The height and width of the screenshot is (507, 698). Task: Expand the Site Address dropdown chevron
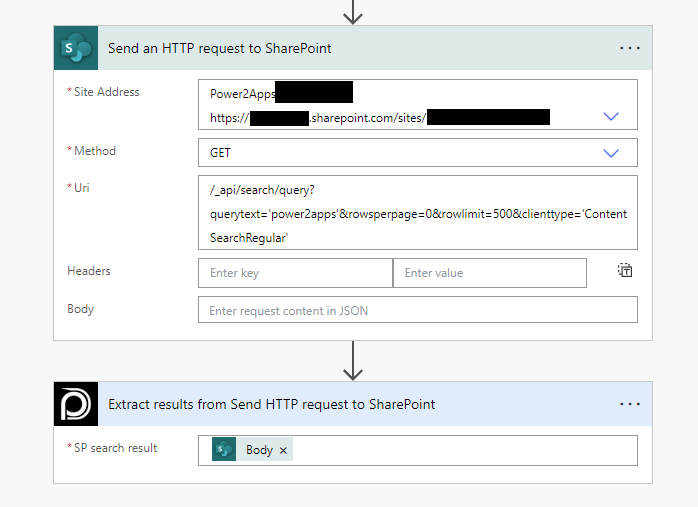pyautogui.click(x=612, y=117)
